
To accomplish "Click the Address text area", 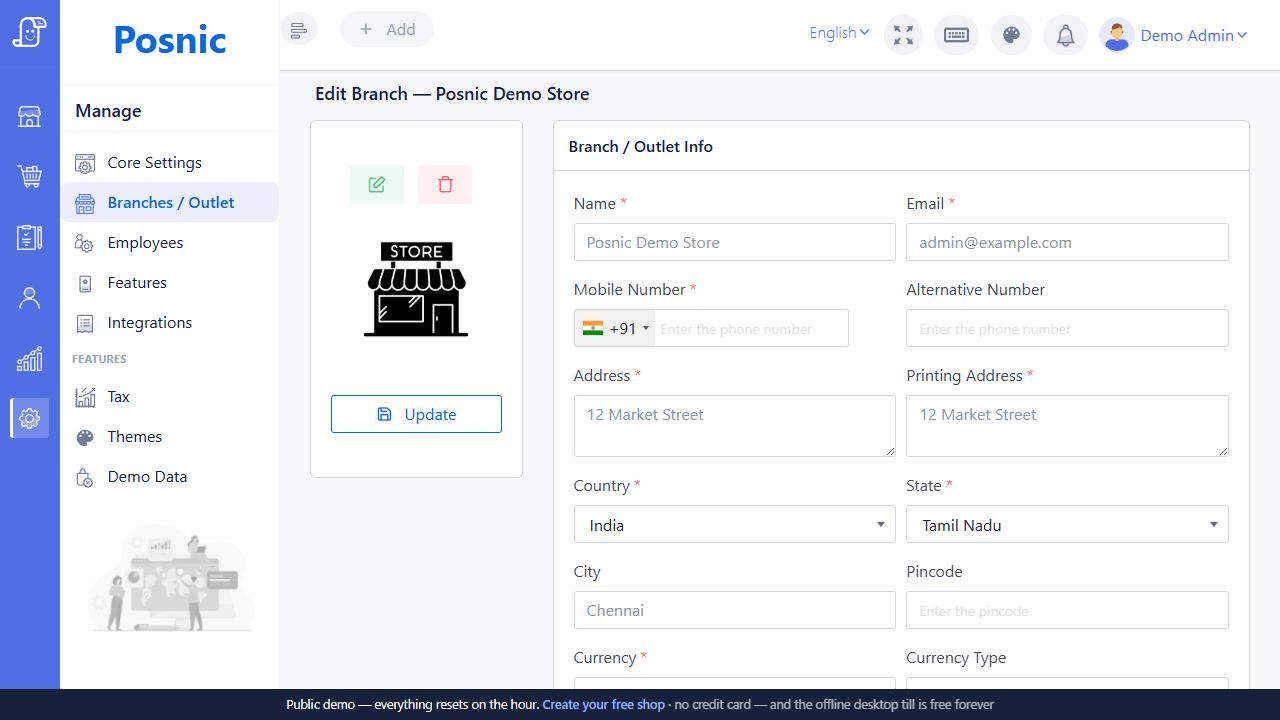I will [x=735, y=426].
